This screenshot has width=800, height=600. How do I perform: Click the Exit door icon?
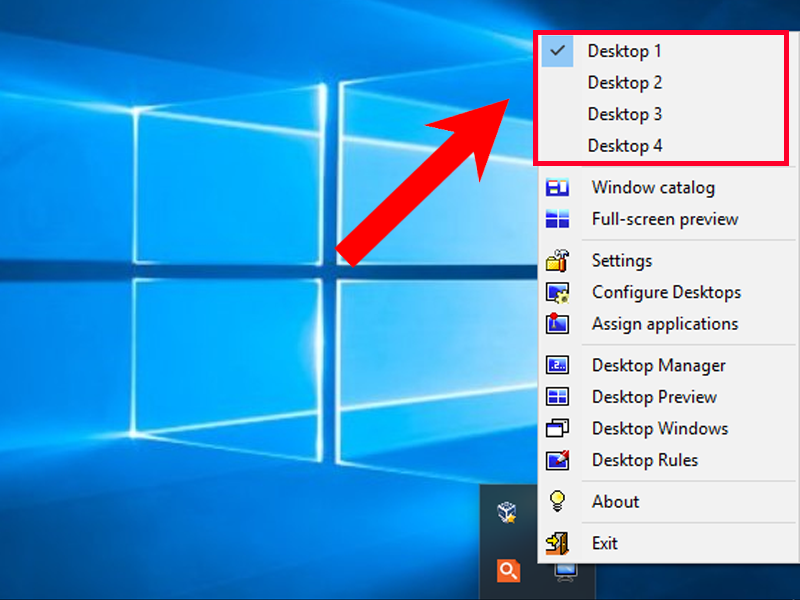coord(557,543)
